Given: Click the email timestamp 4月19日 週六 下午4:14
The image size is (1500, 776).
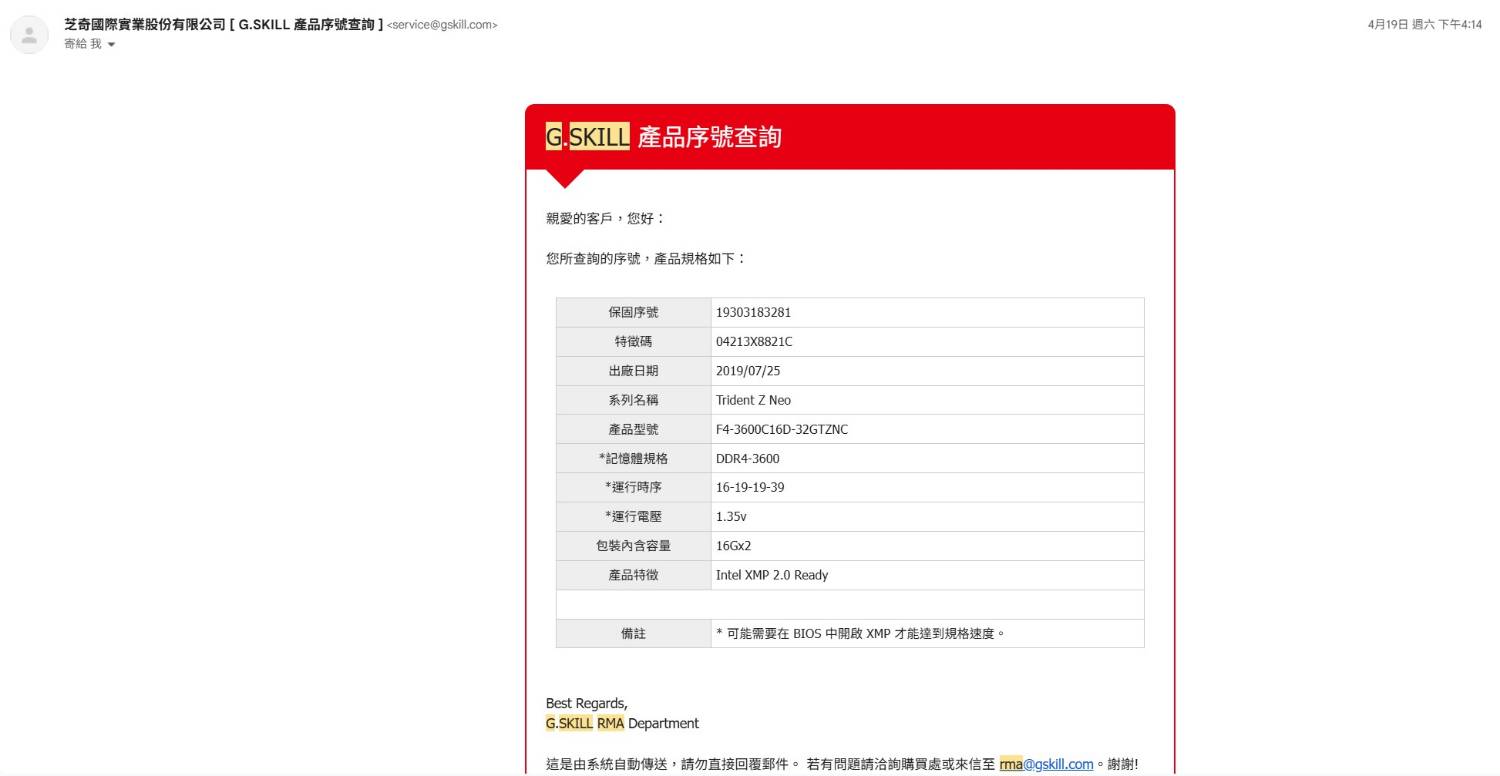Looking at the screenshot, I should tap(1425, 25).
